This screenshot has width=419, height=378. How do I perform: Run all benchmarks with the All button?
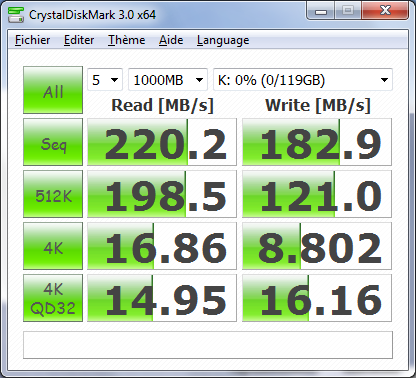(x=53, y=90)
